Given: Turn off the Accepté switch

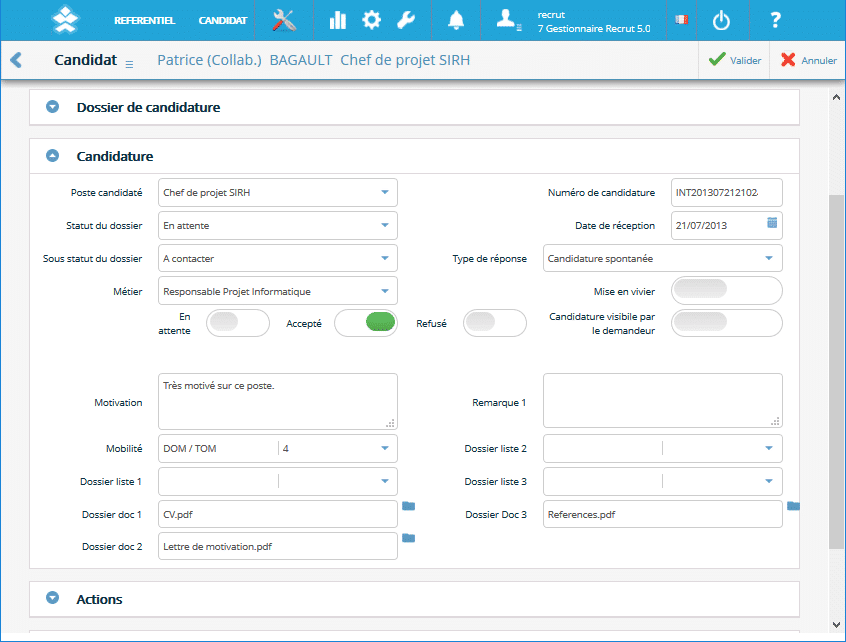Looking at the screenshot, I should coord(366,323).
